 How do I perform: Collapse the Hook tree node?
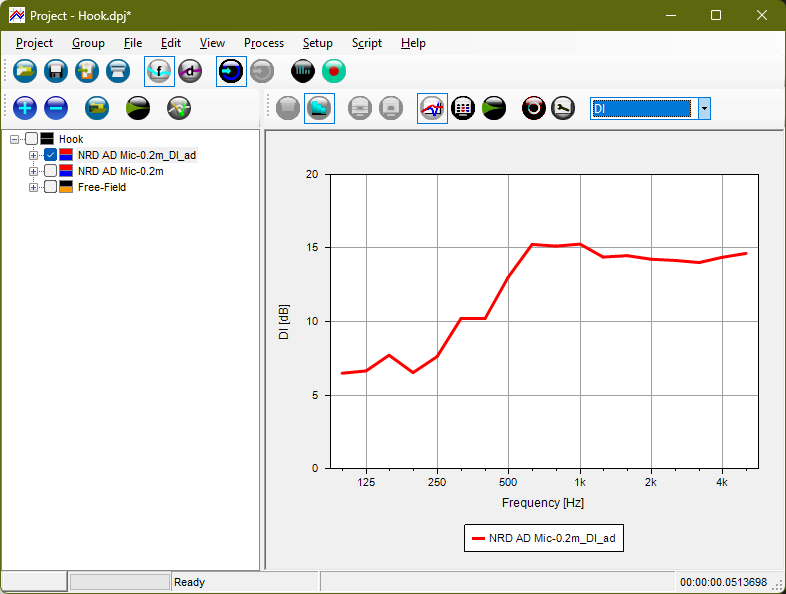(14, 139)
